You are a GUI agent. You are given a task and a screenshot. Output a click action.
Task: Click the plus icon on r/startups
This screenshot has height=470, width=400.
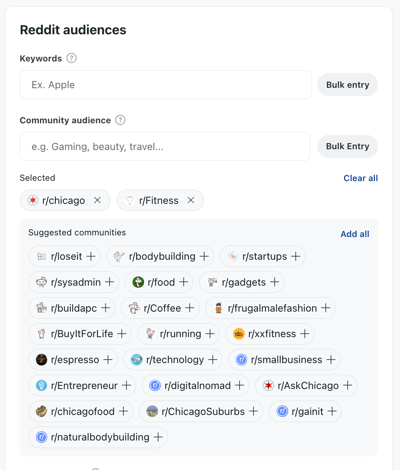295,256
